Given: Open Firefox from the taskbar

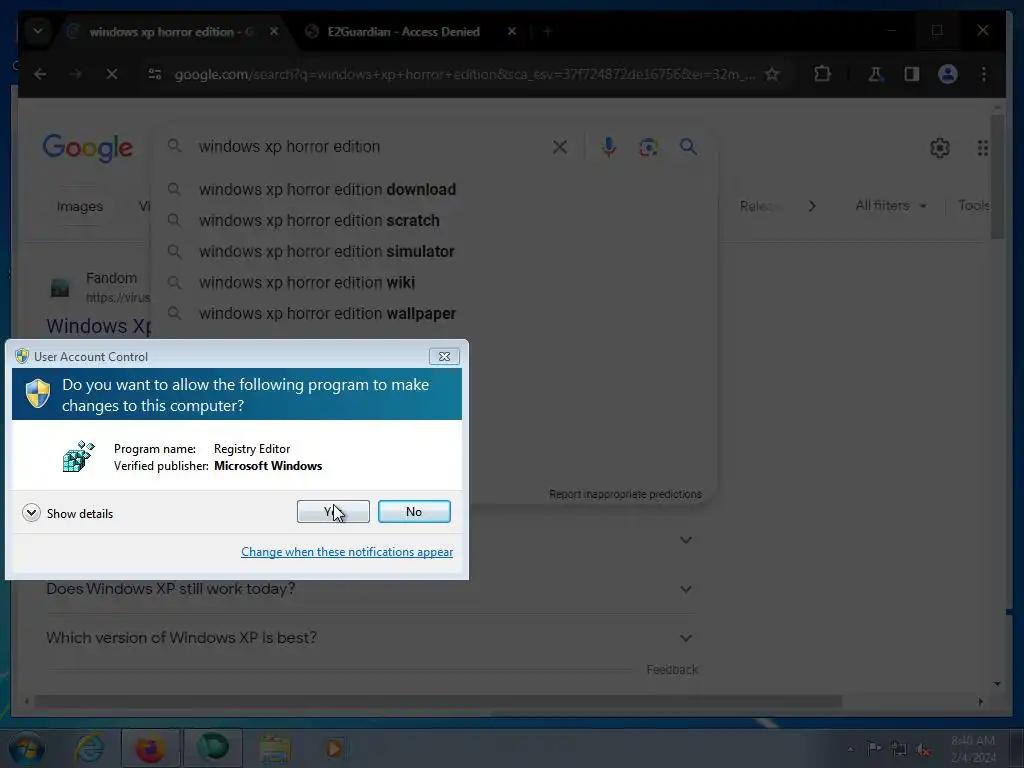Looking at the screenshot, I should 150,748.
